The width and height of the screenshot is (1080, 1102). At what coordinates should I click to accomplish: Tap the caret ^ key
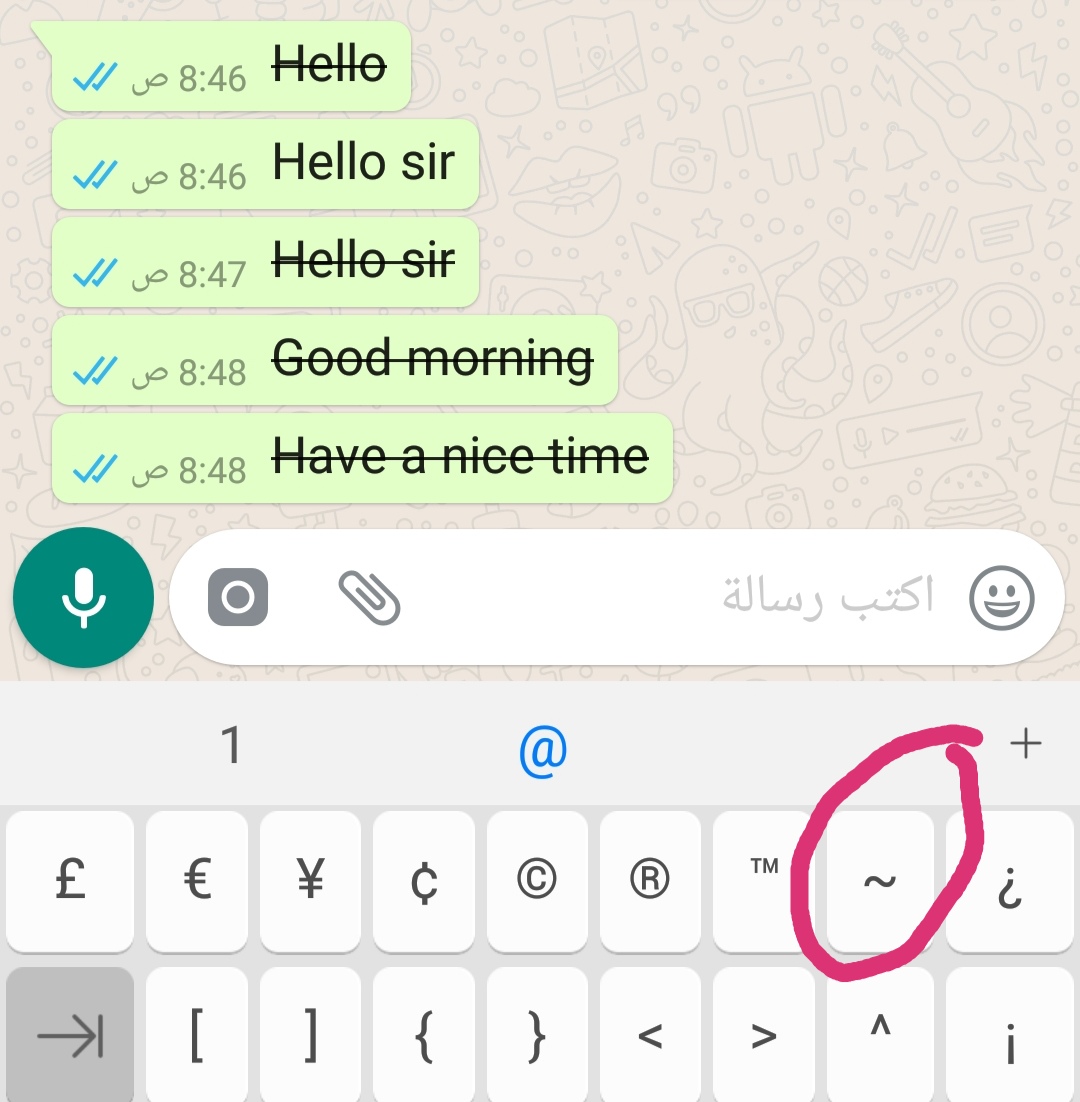880,1035
